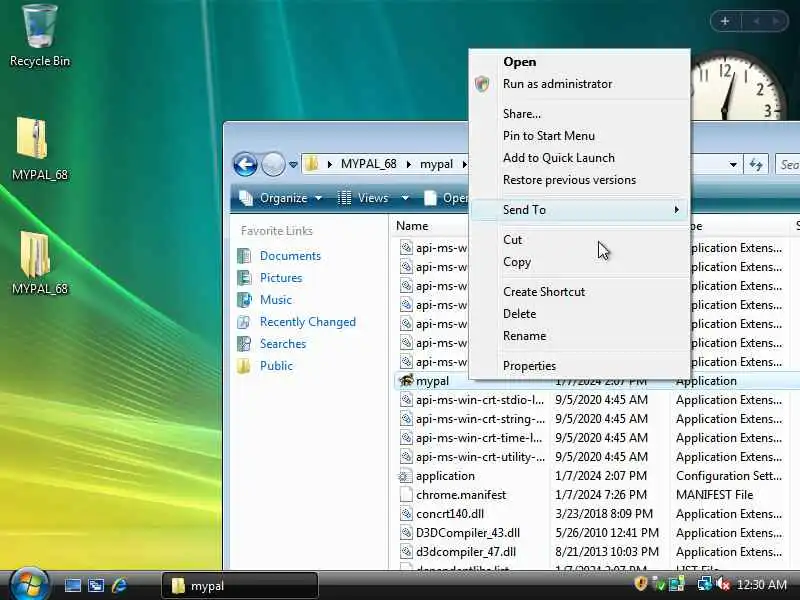Viewport: 800px width, 600px height.
Task: Click mypal in the address breadcrumb
Action: (x=436, y=164)
